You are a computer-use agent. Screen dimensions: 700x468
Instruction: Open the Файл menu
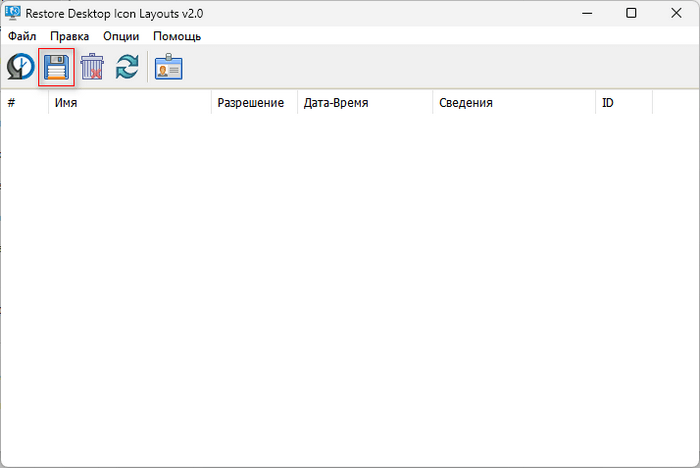(22, 36)
